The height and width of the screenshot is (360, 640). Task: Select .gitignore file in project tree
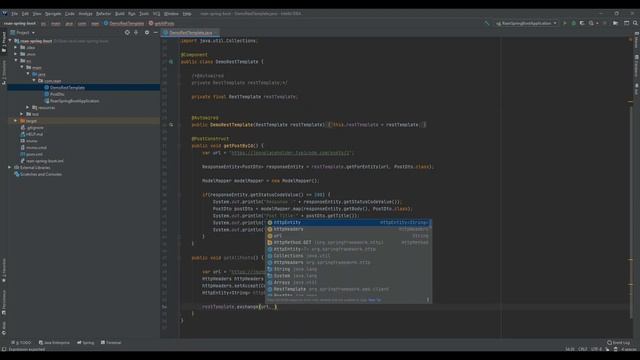[35, 127]
